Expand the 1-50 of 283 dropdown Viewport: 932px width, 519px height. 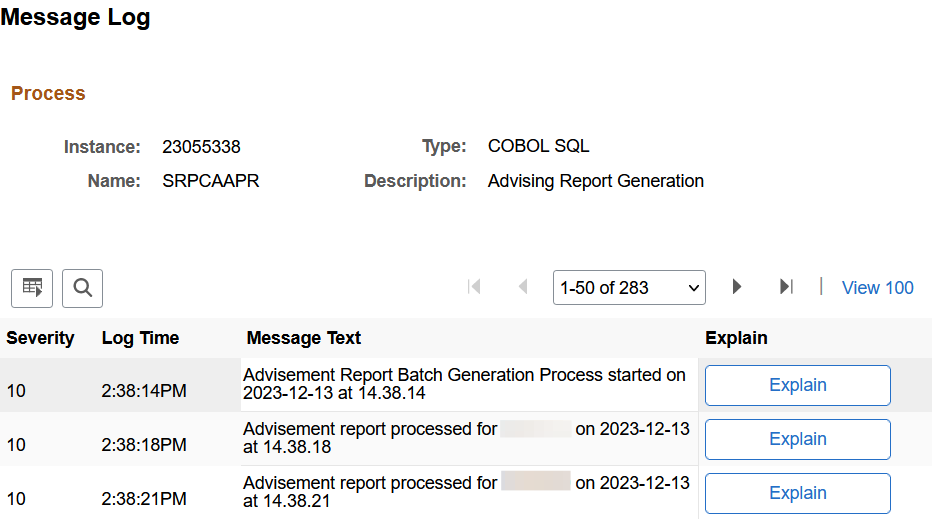(x=629, y=287)
